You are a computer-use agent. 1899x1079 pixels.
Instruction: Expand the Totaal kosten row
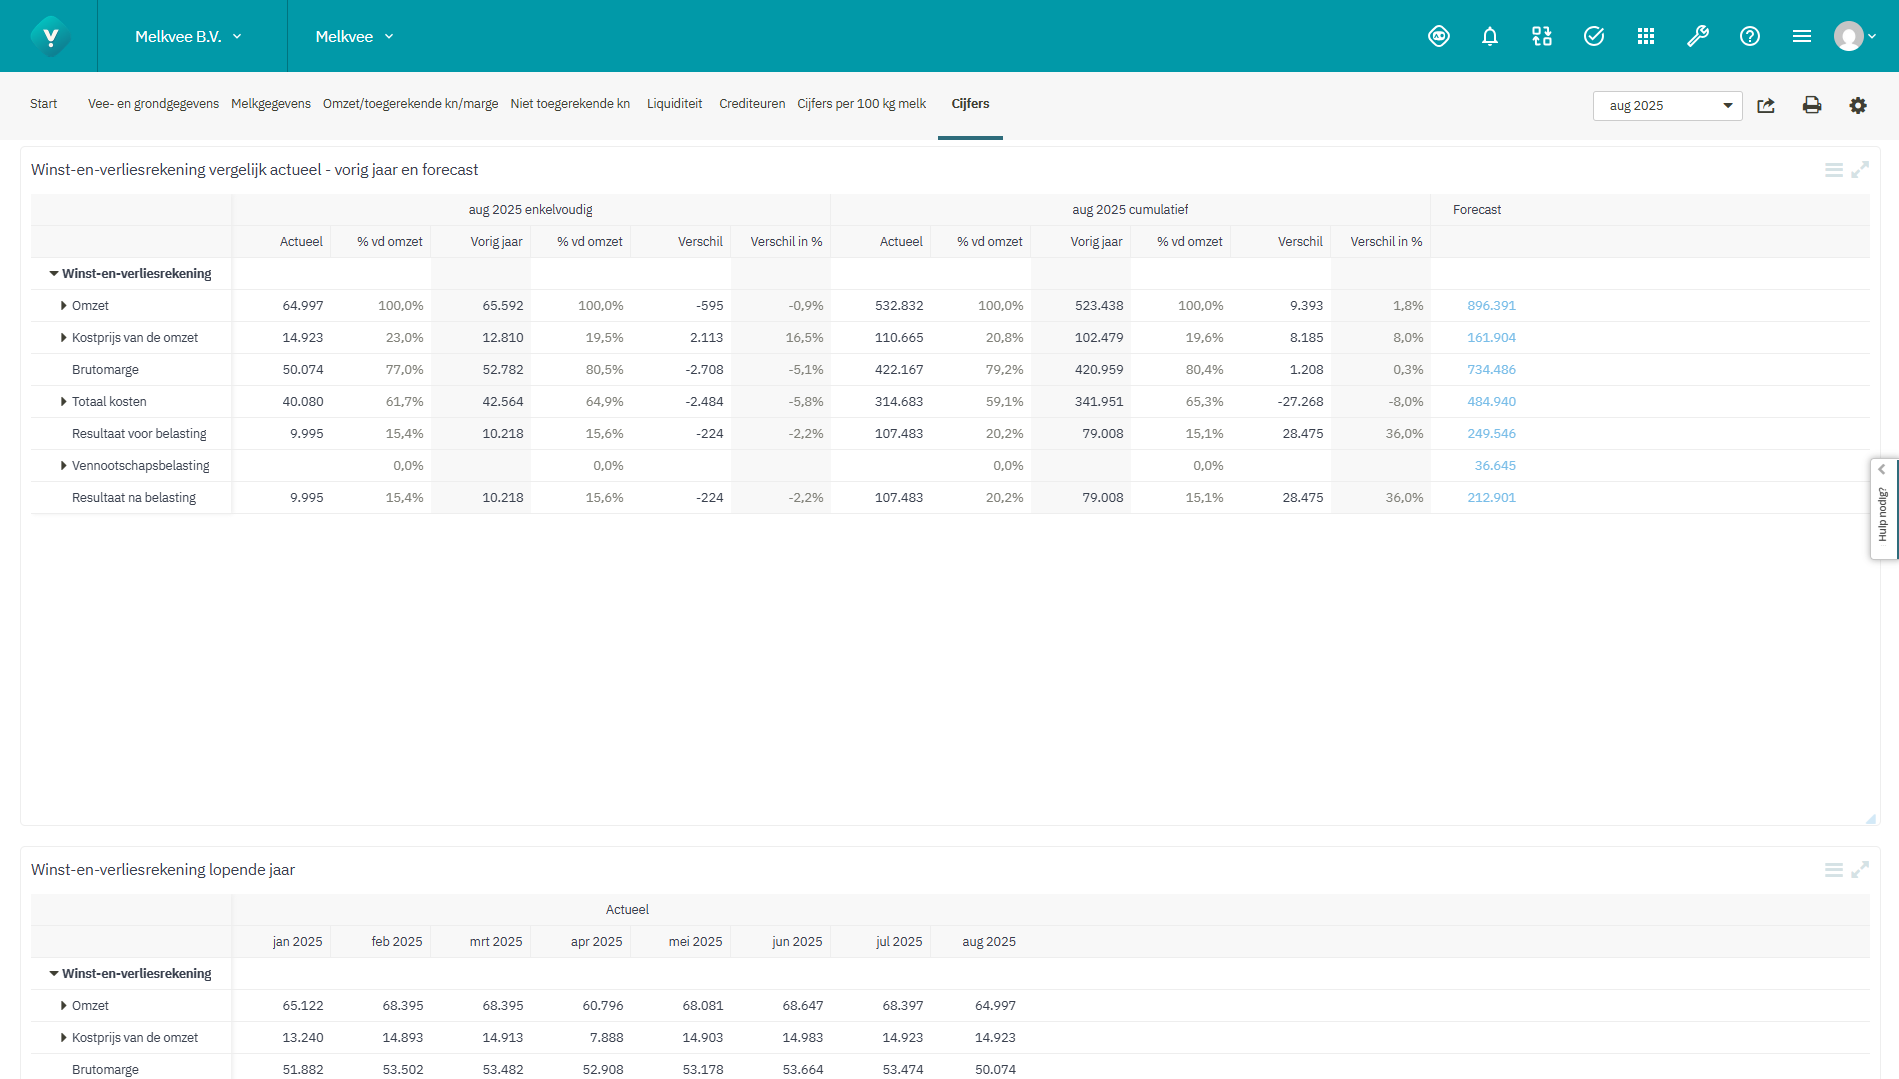click(64, 402)
